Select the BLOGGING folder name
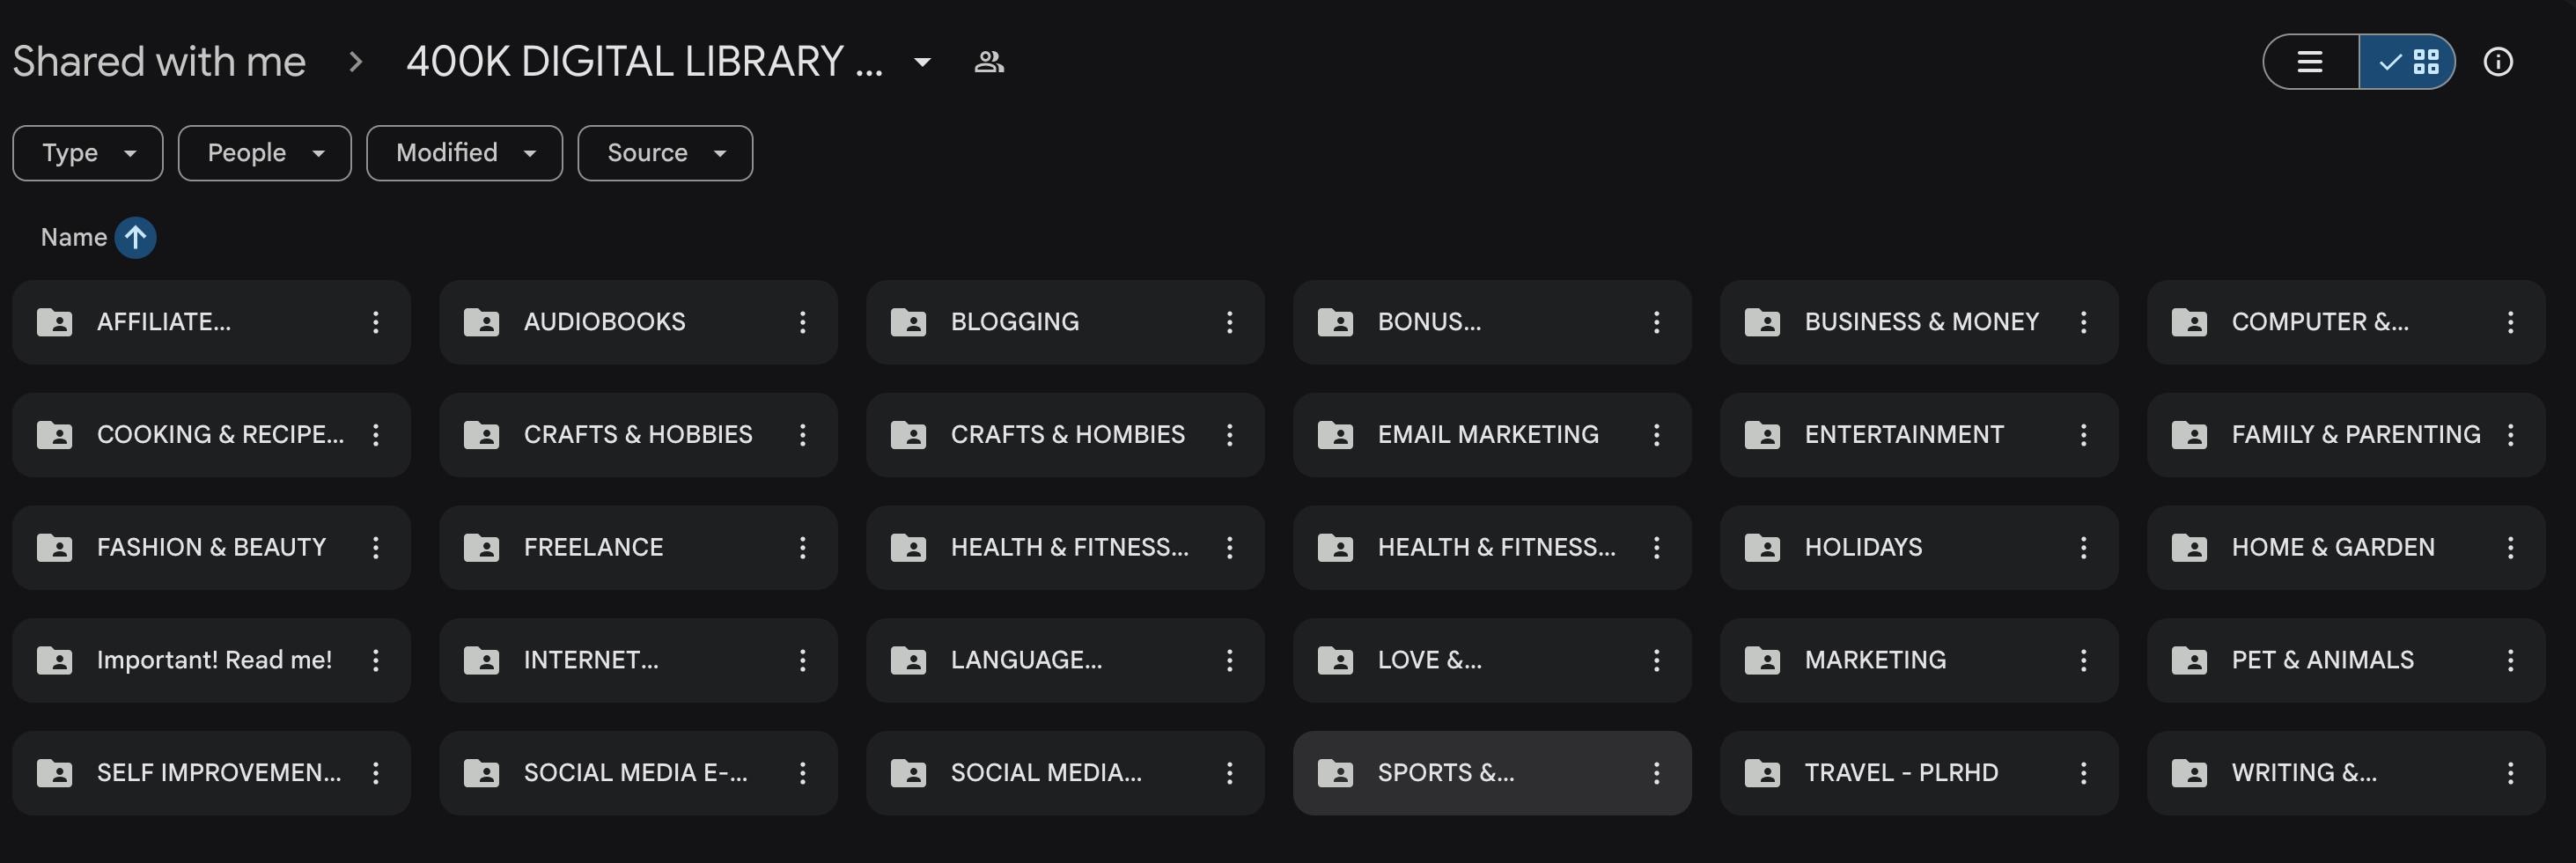 point(1015,322)
